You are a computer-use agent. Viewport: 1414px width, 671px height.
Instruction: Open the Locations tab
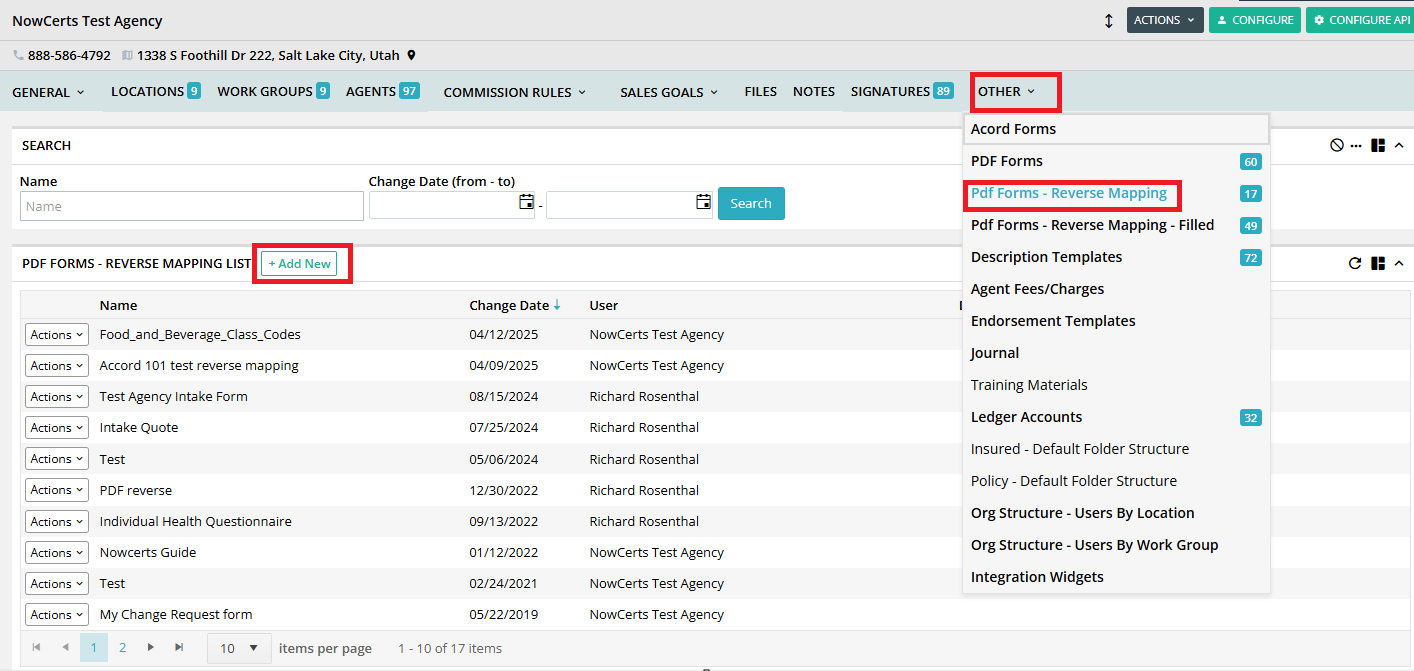pos(156,91)
